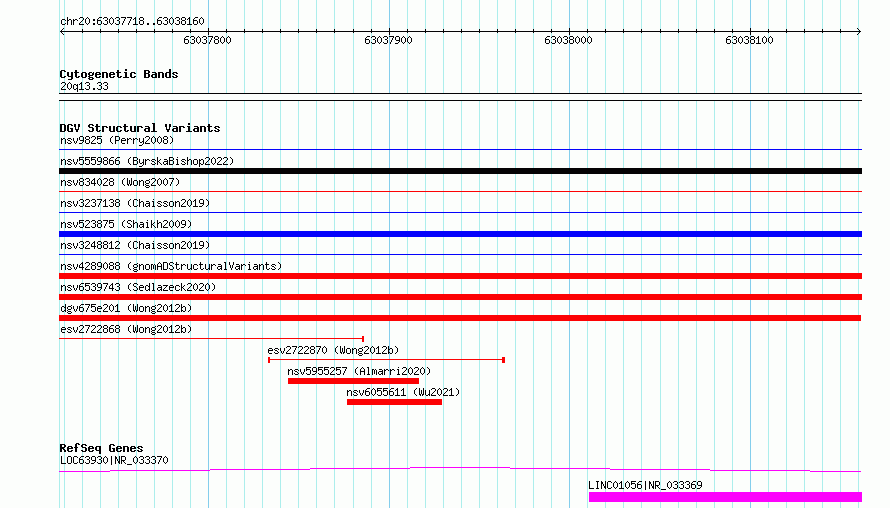
Task: Click the magenta LINC01056 exon bar
Action: pyautogui.click(x=725, y=497)
